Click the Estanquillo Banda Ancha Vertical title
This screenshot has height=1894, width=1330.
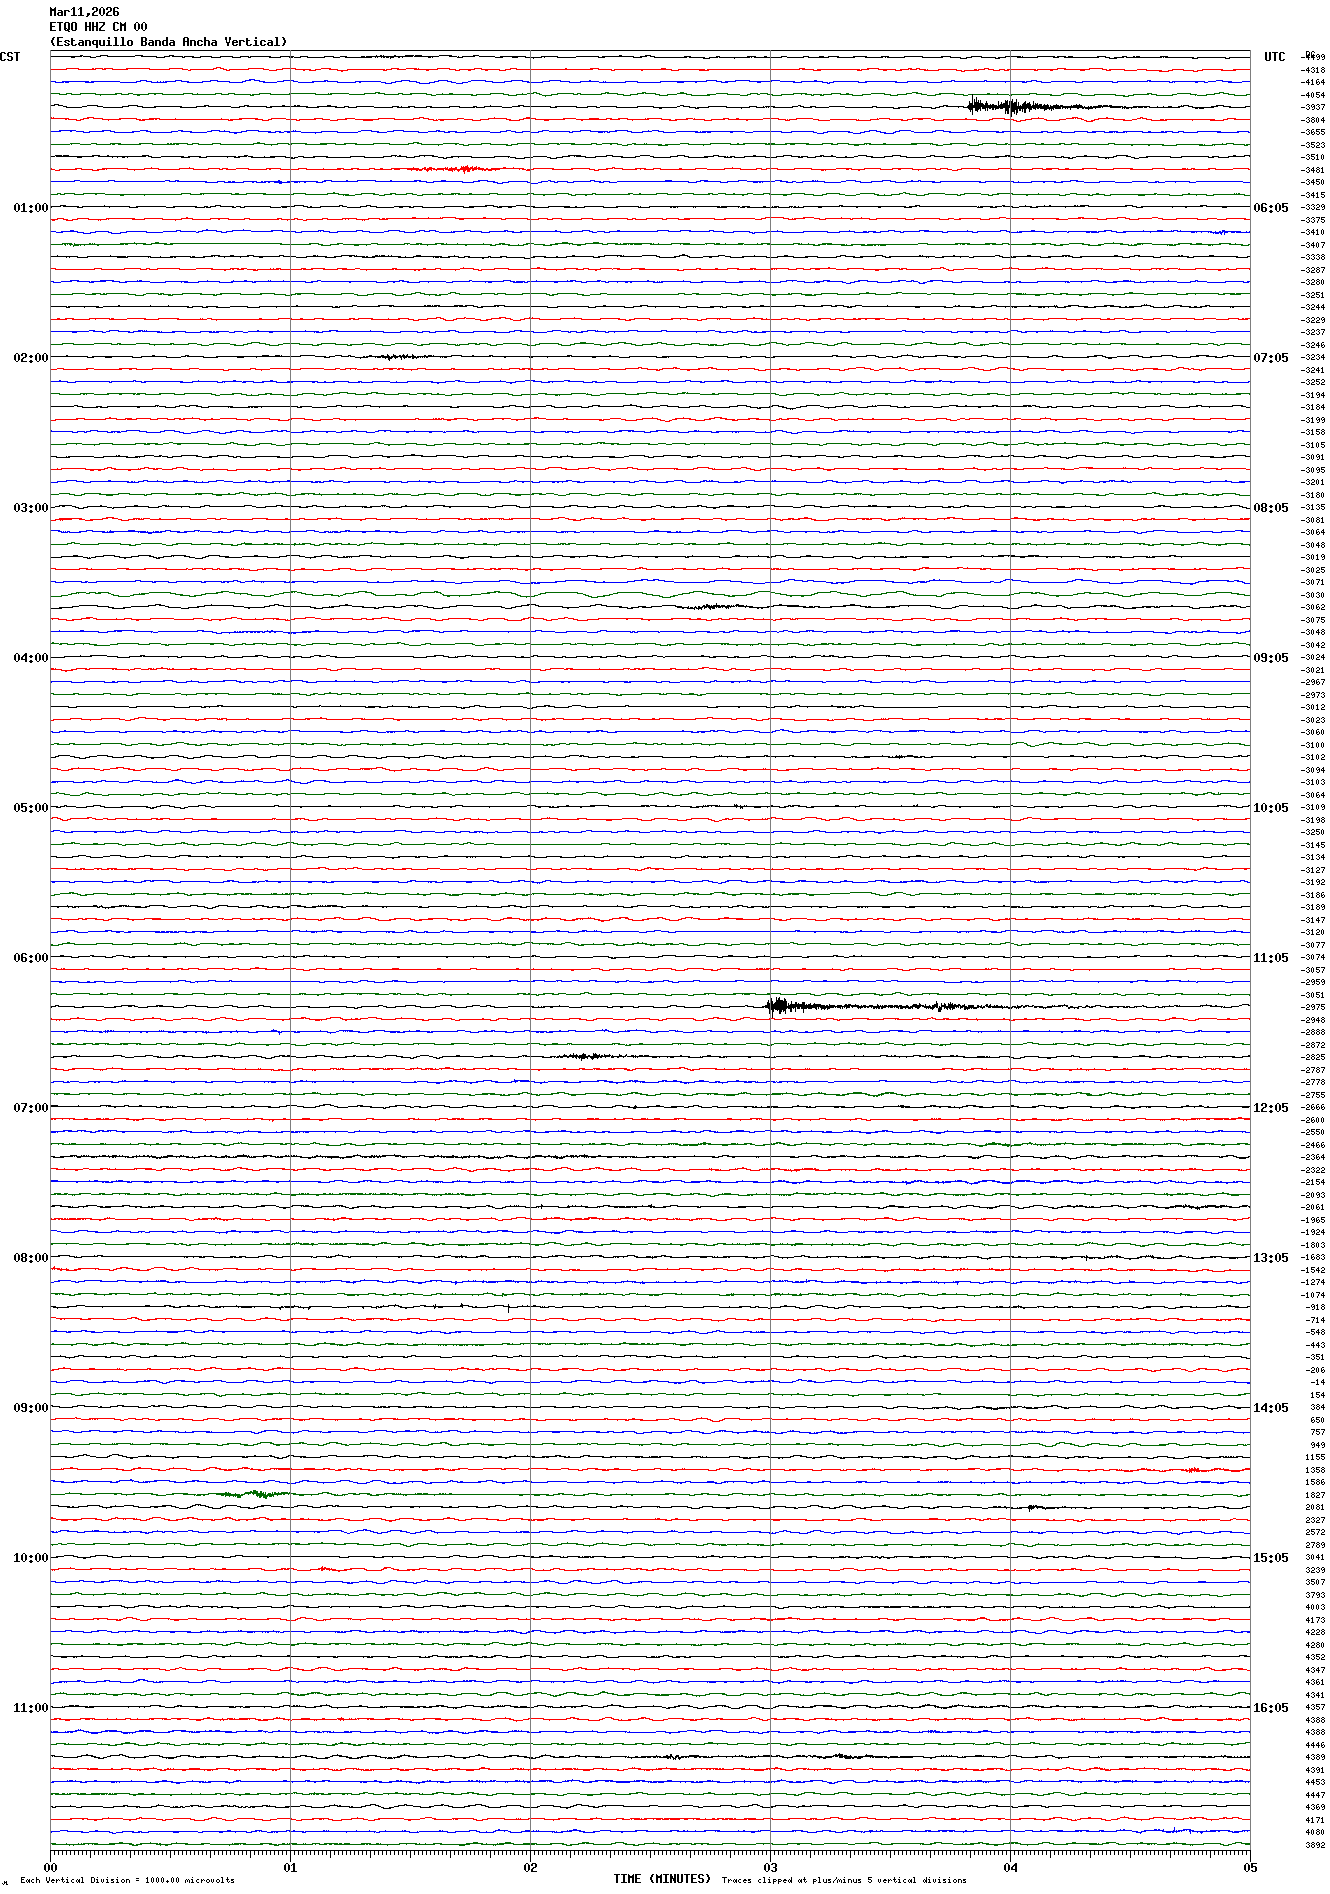coord(168,42)
